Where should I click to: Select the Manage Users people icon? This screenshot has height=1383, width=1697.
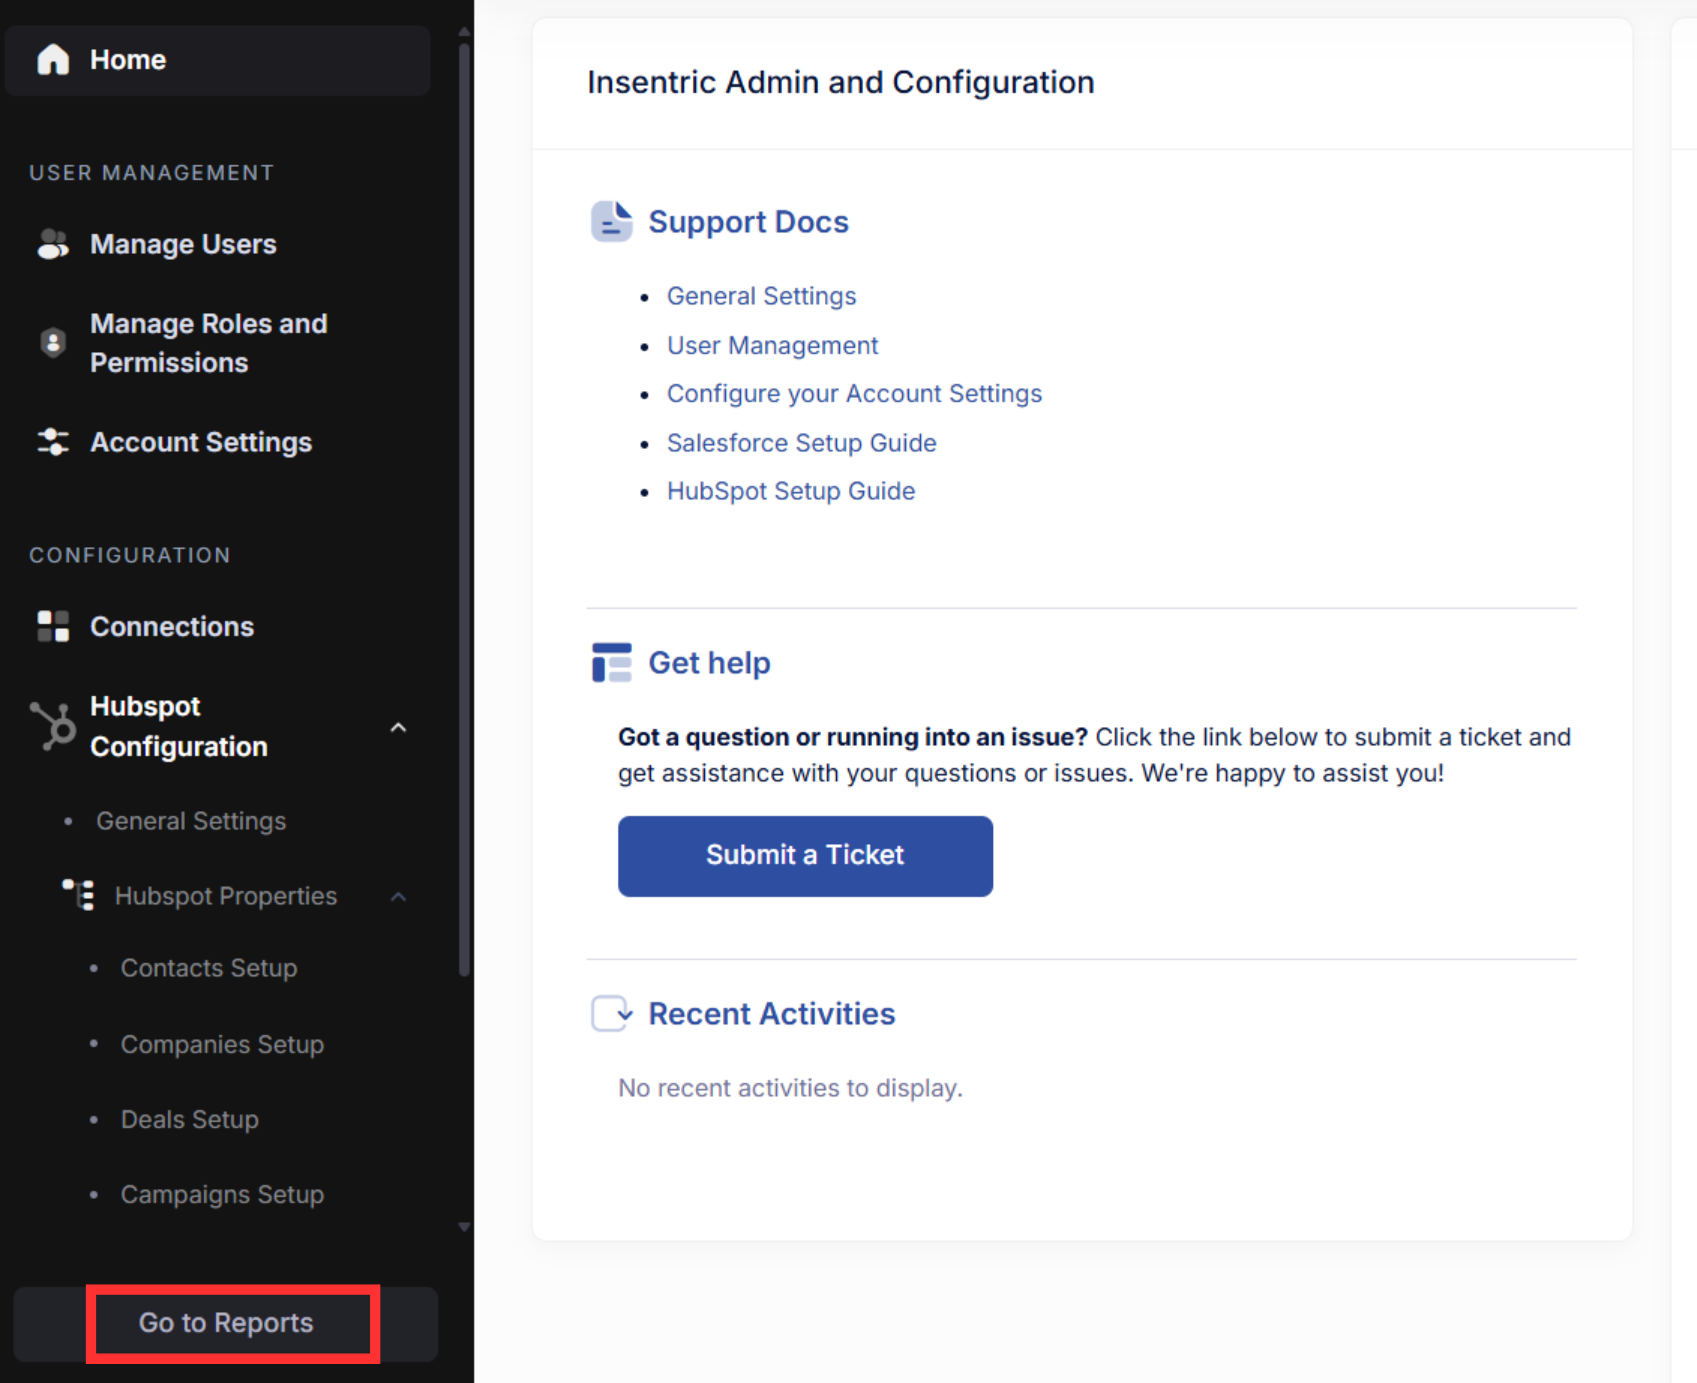coord(52,243)
